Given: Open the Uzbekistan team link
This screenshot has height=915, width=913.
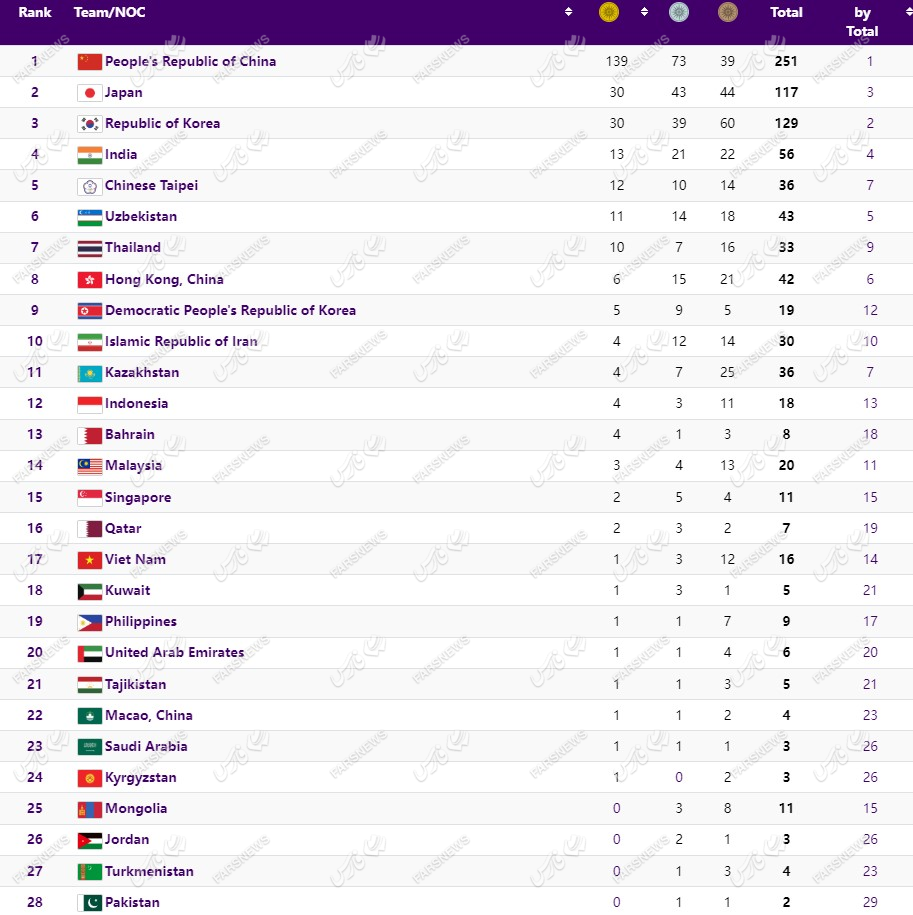Looking at the screenshot, I should (x=141, y=216).
